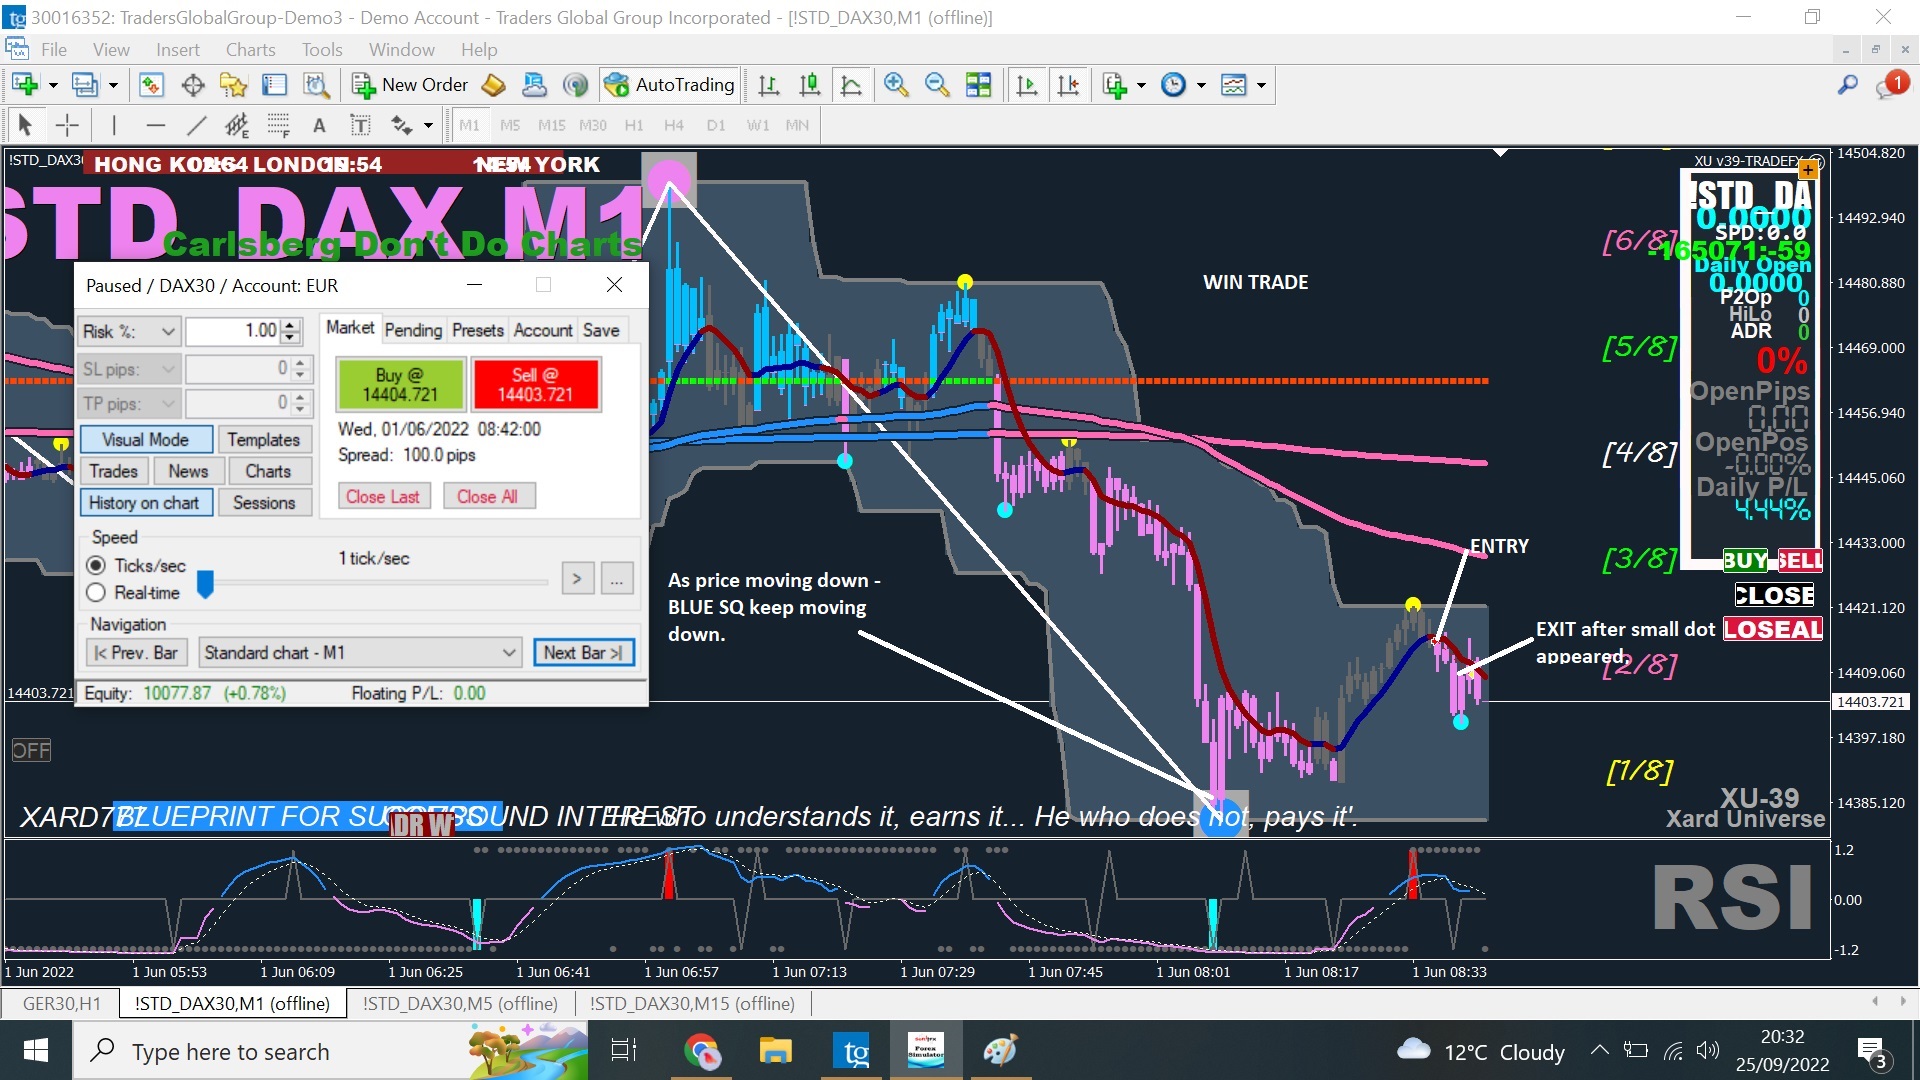Click the AutoTrading toolbar button
Viewport: 1920px width, 1080px height.
[670, 85]
